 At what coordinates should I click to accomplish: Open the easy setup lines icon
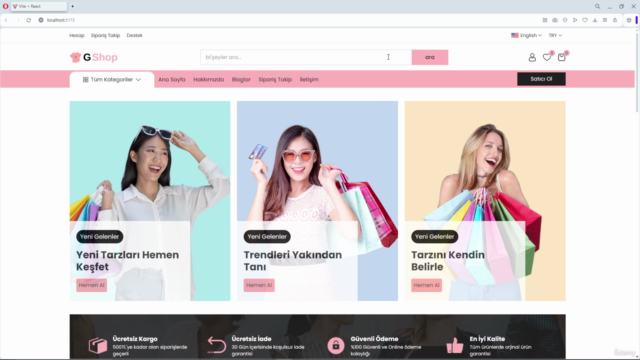click(605, 20)
